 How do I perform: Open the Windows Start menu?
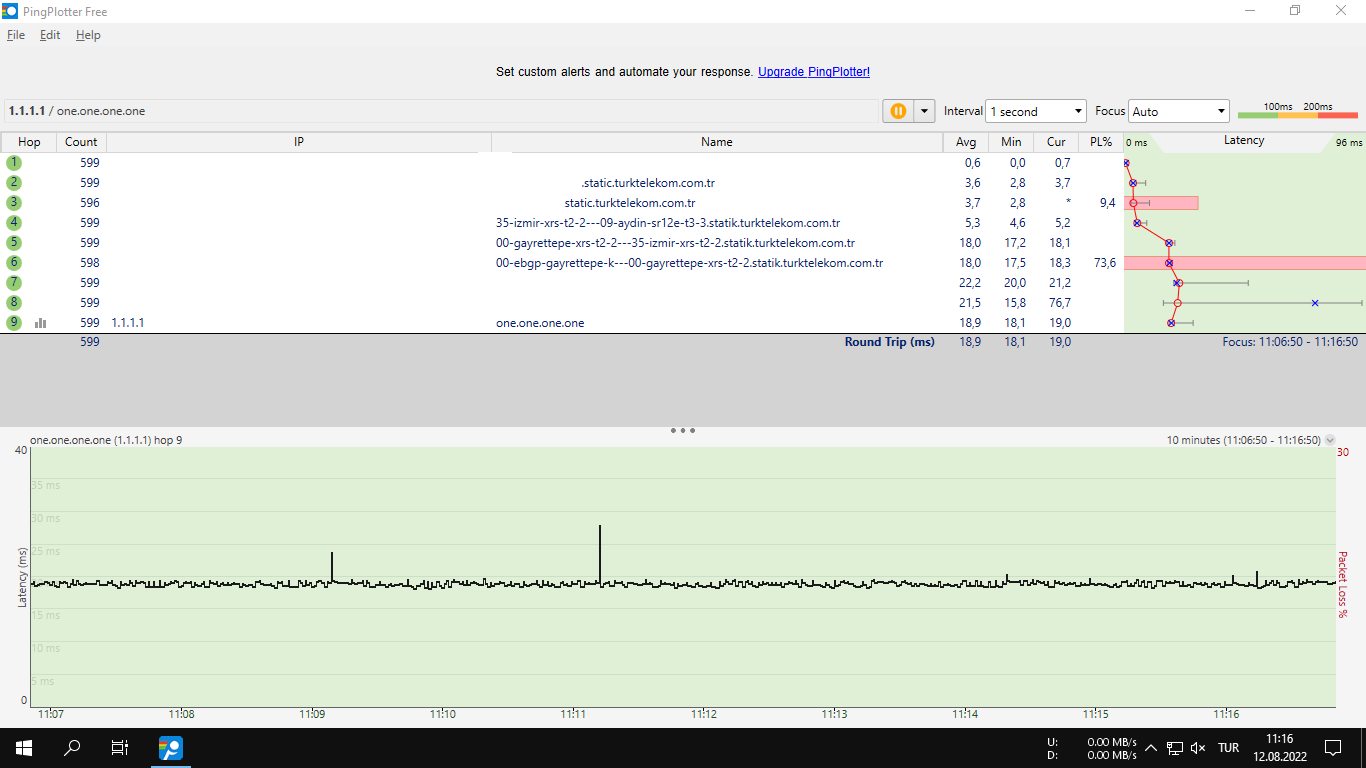point(24,748)
